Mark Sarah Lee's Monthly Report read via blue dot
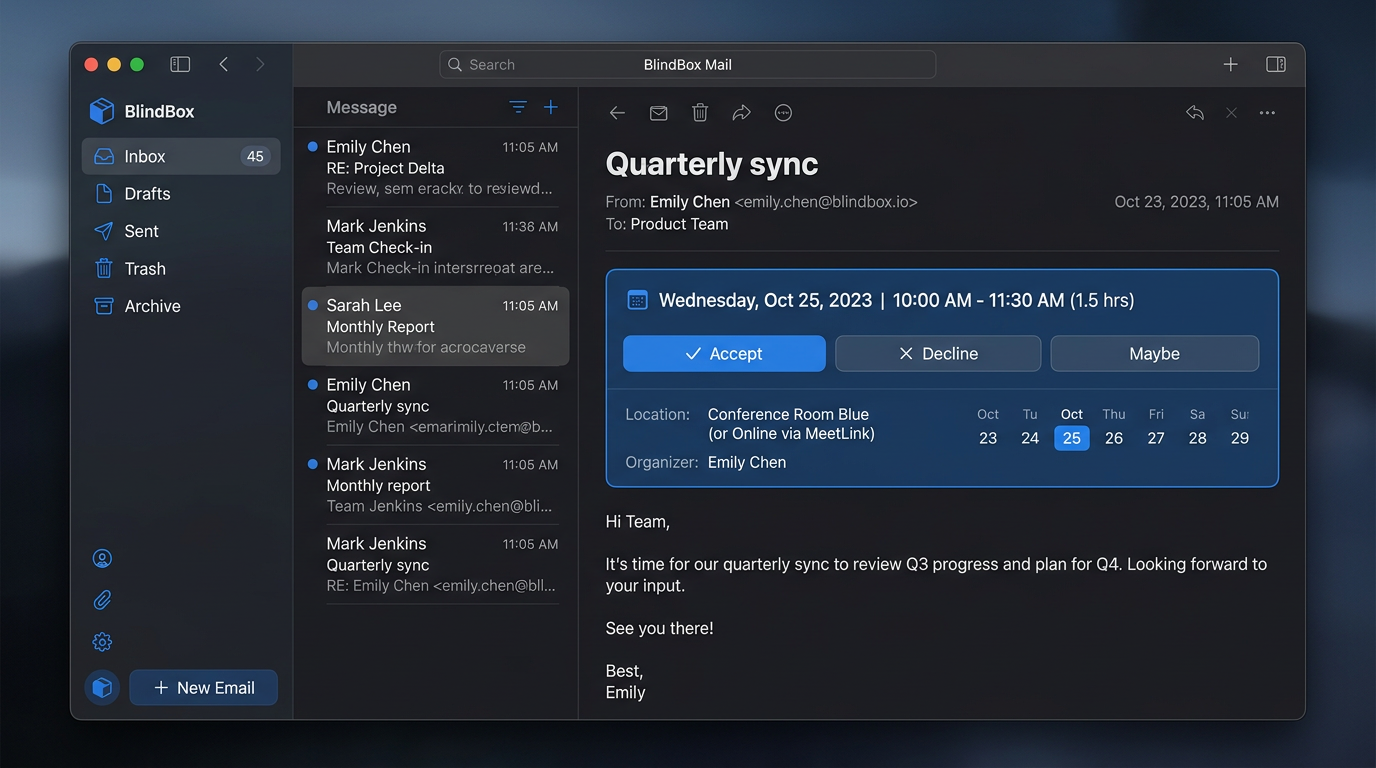 [x=313, y=305]
